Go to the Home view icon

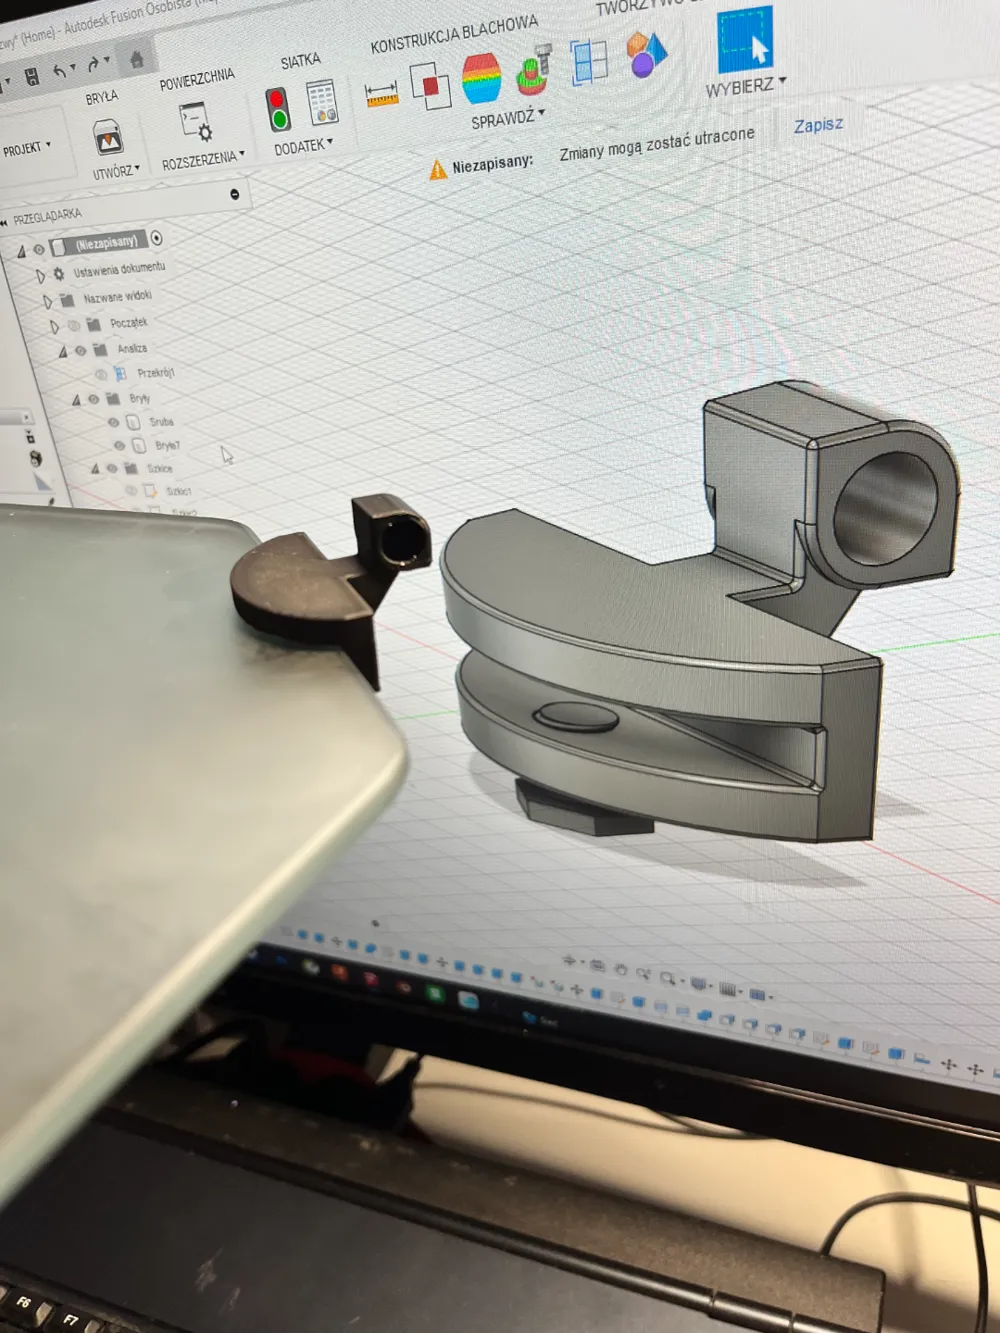(x=136, y=59)
